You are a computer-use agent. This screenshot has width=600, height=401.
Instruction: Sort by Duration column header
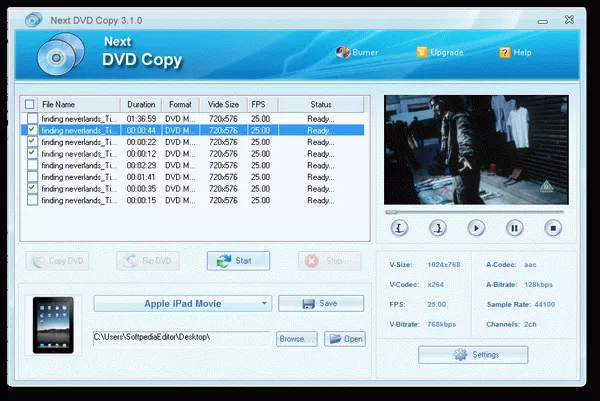coord(141,104)
